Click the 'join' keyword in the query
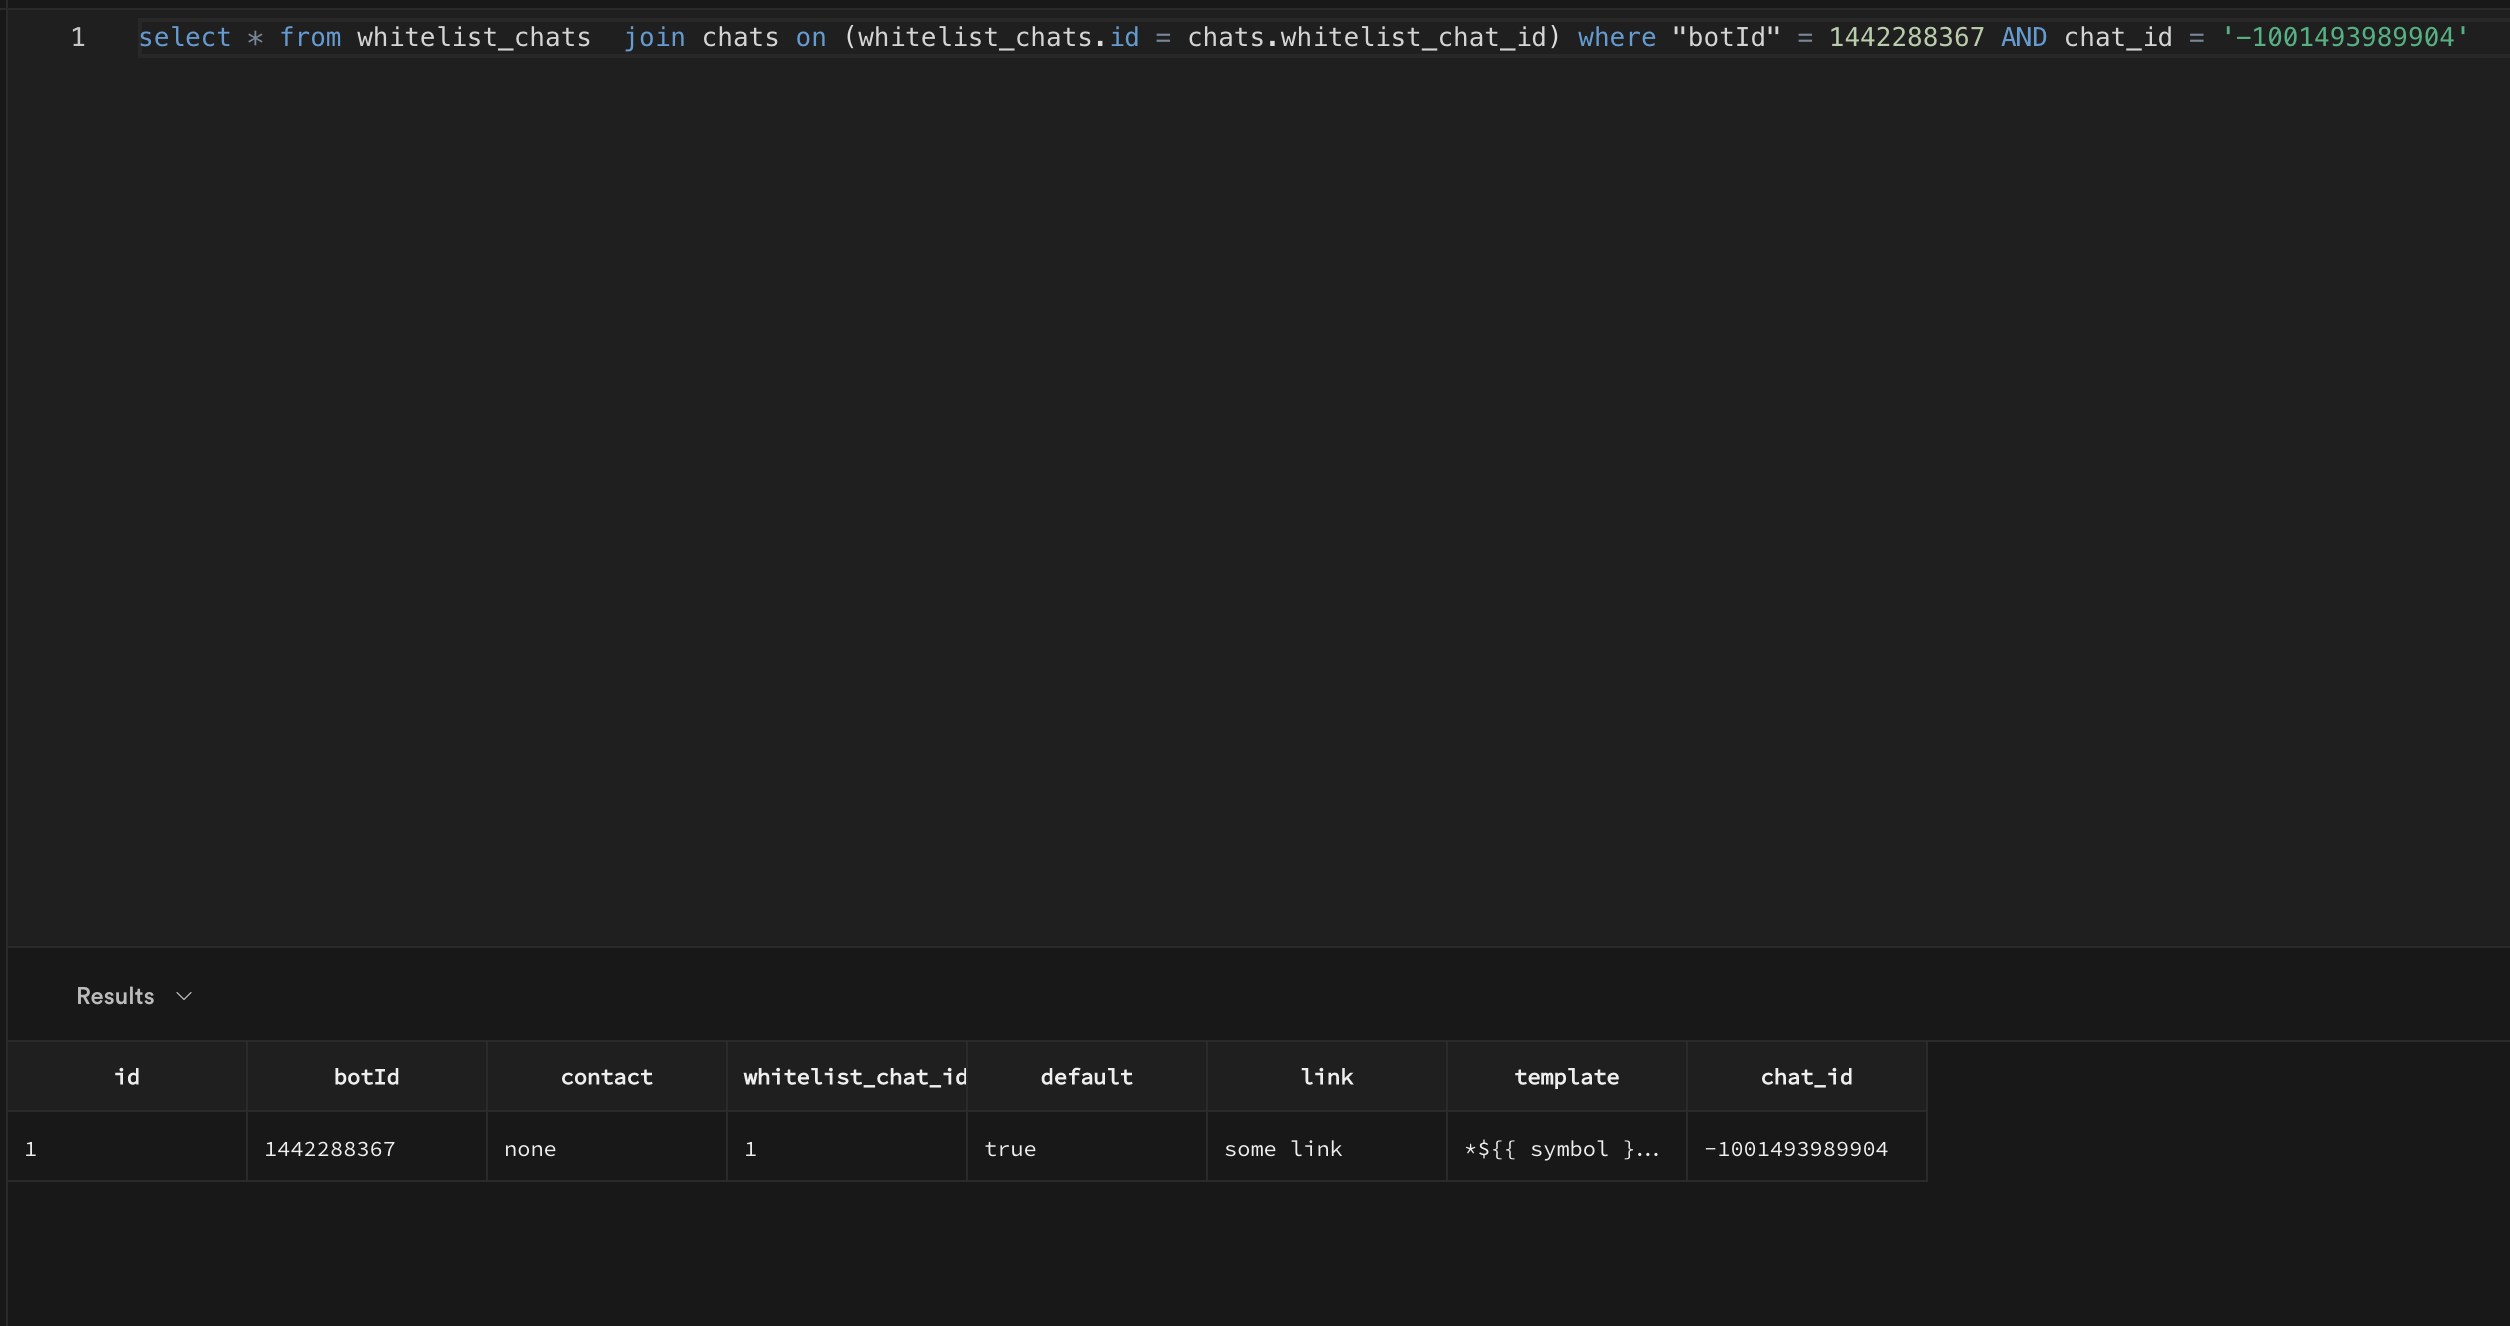The height and width of the screenshot is (1326, 2510). tap(655, 38)
